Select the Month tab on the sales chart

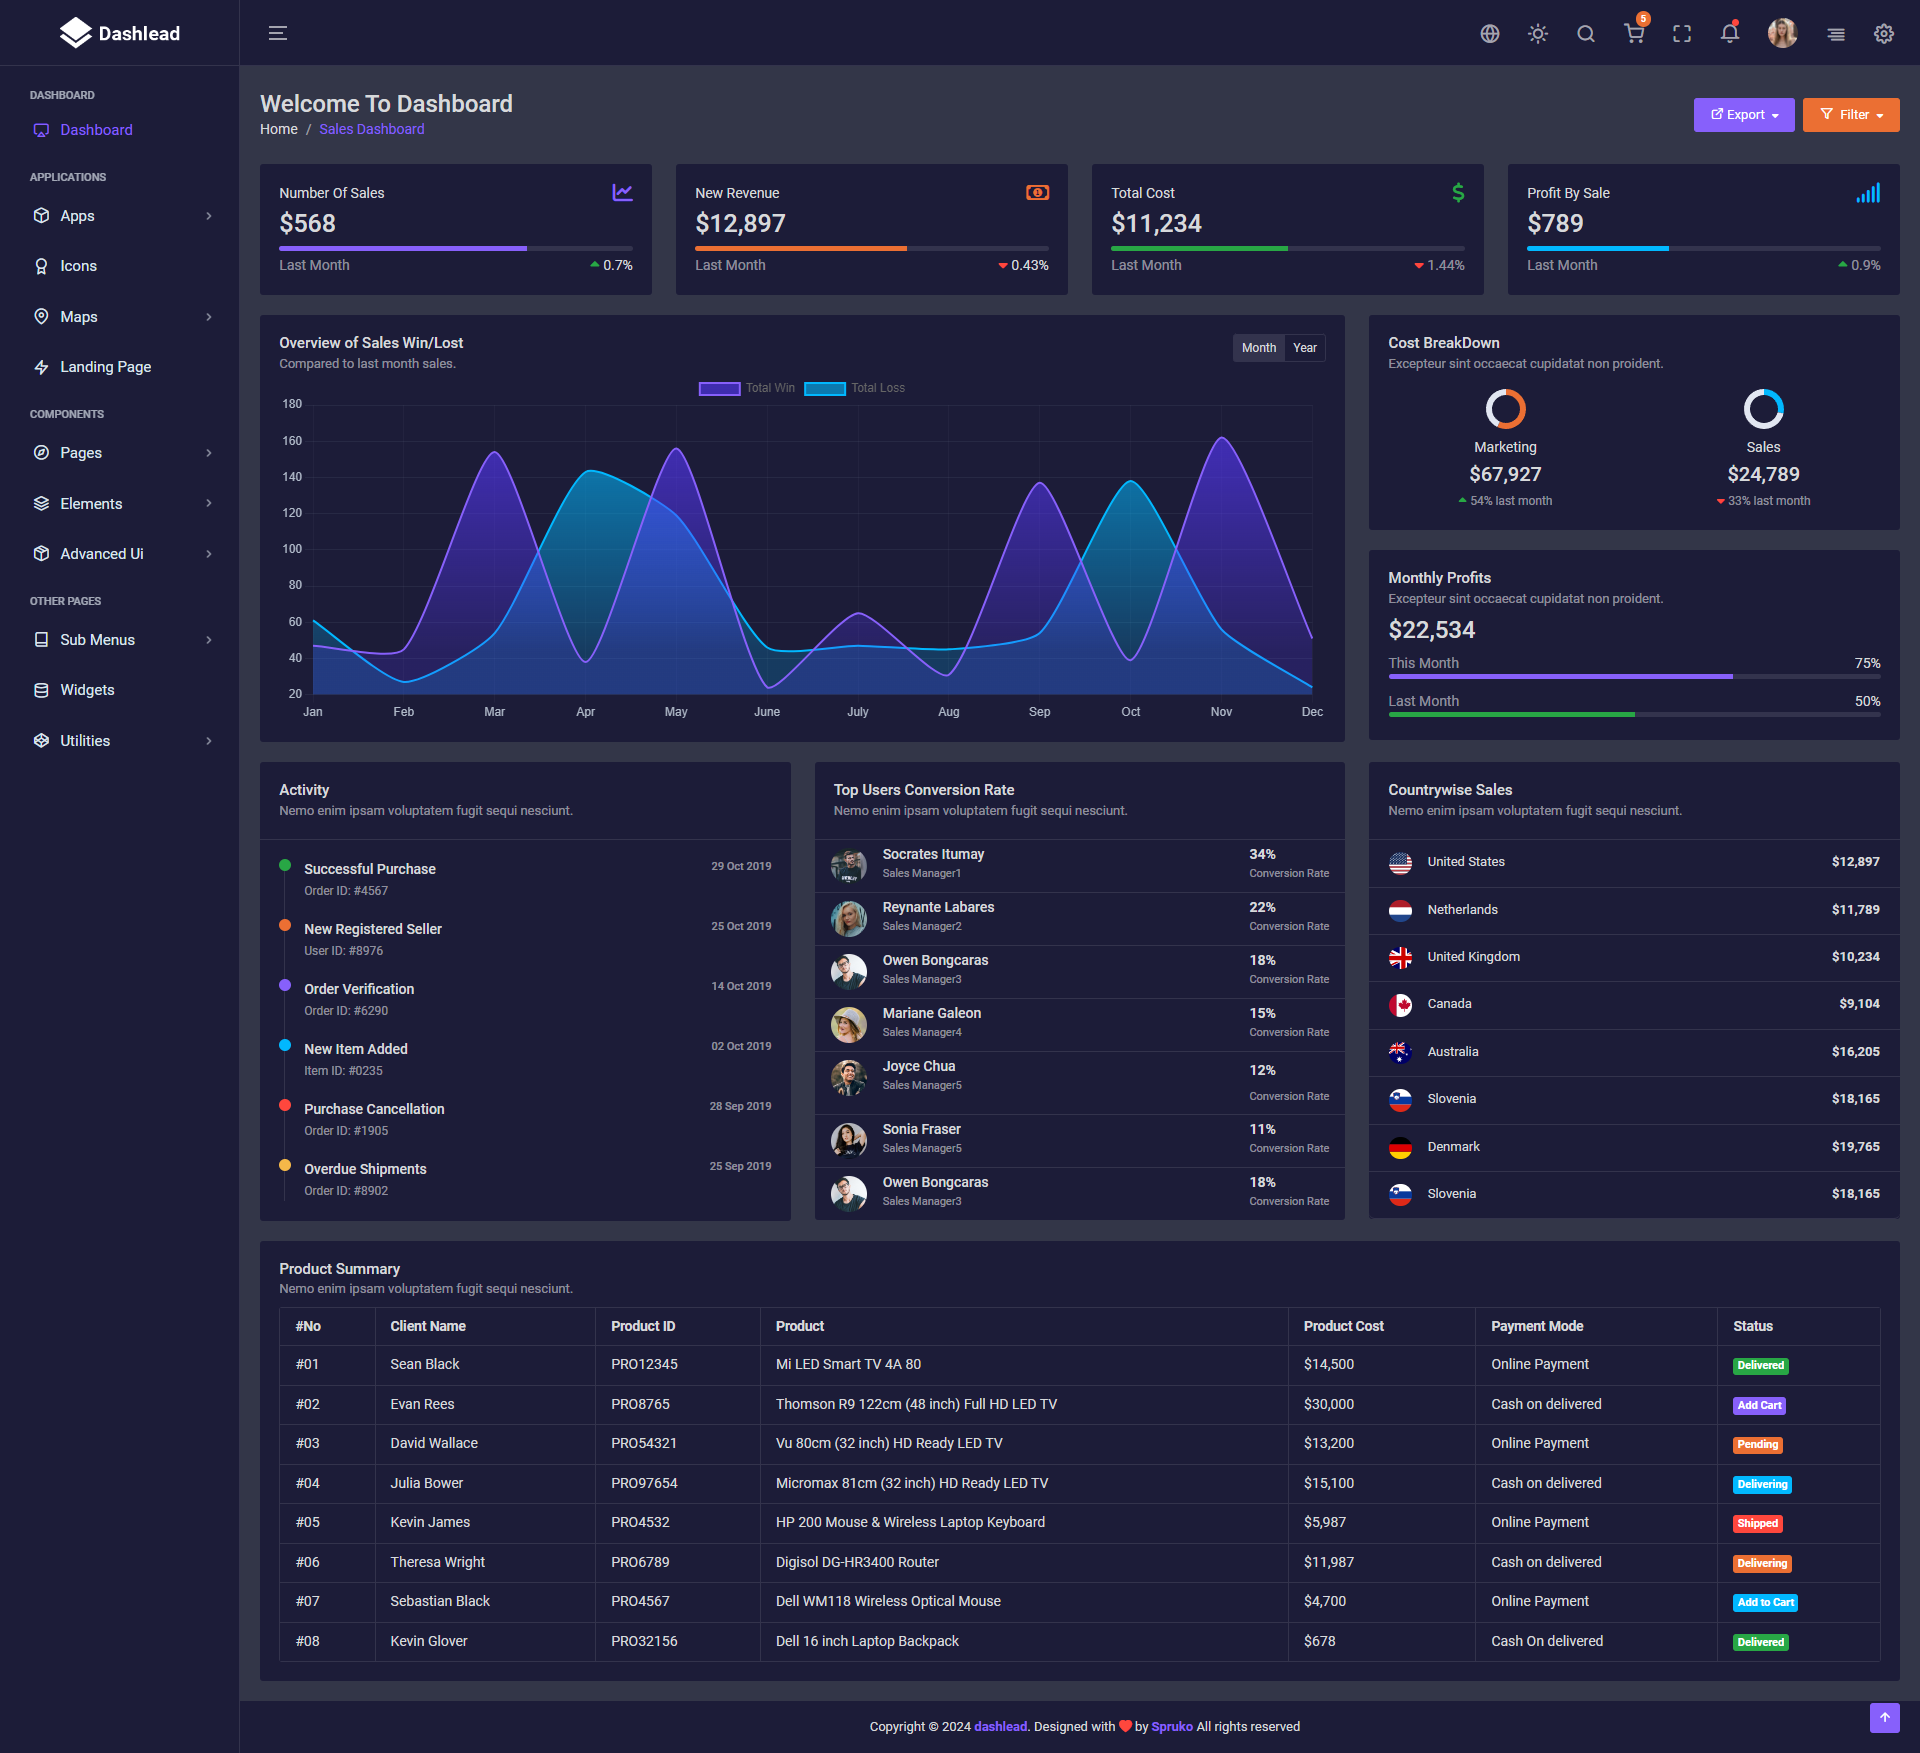(x=1259, y=348)
